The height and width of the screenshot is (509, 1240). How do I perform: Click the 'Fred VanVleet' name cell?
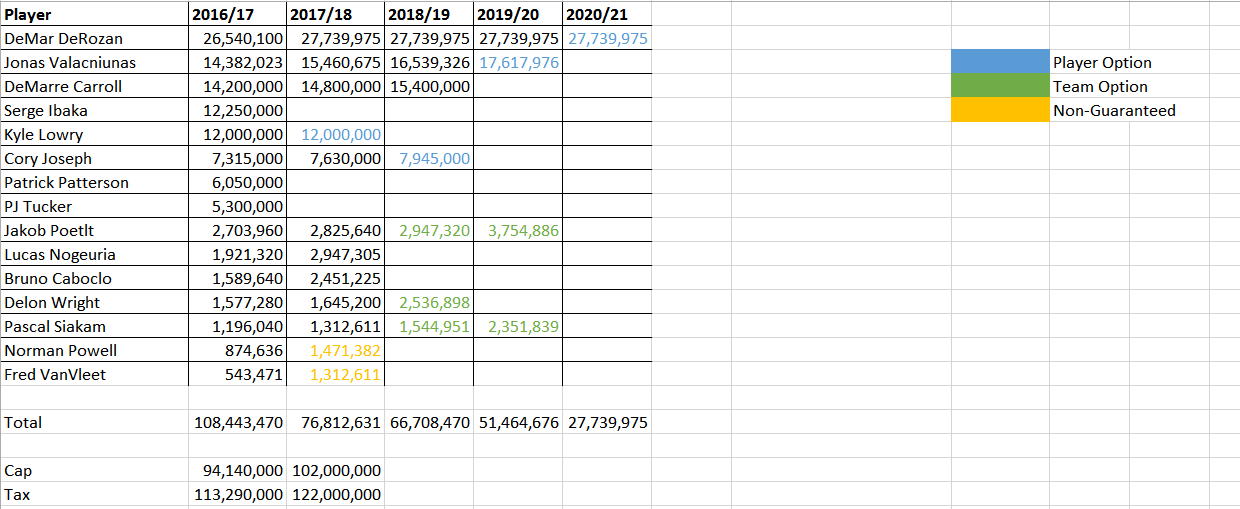(x=94, y=374)
